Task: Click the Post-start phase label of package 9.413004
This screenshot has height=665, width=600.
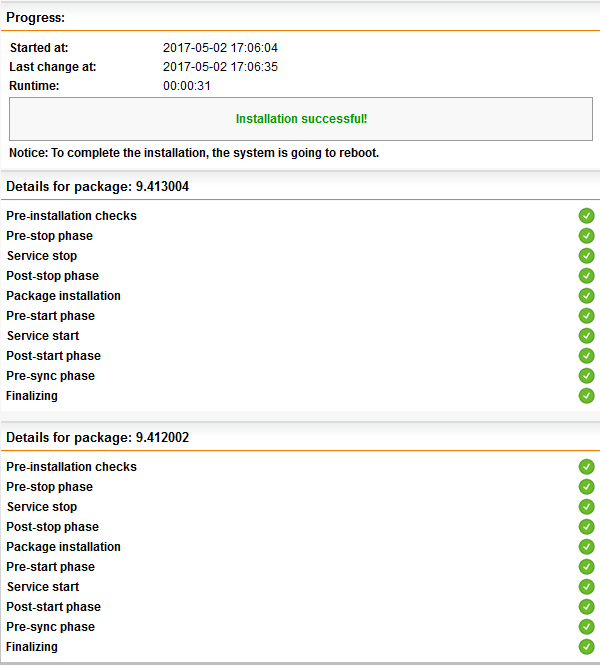Action: coord(53,356)
